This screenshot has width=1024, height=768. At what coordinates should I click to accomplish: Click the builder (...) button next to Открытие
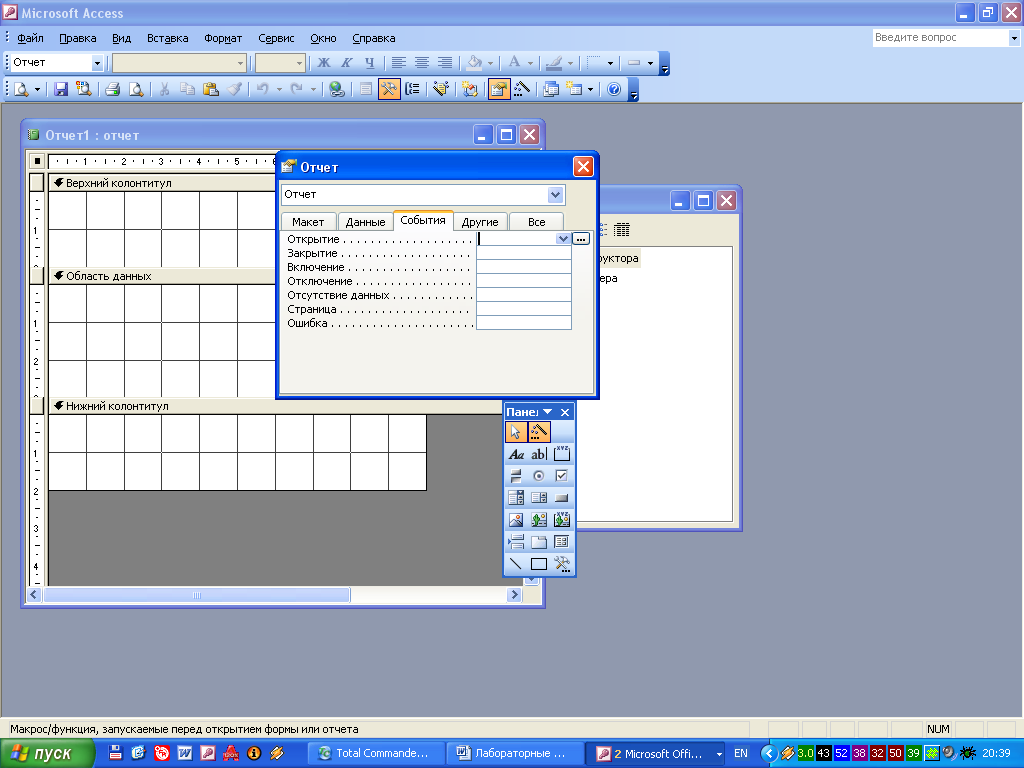point(581,239)
